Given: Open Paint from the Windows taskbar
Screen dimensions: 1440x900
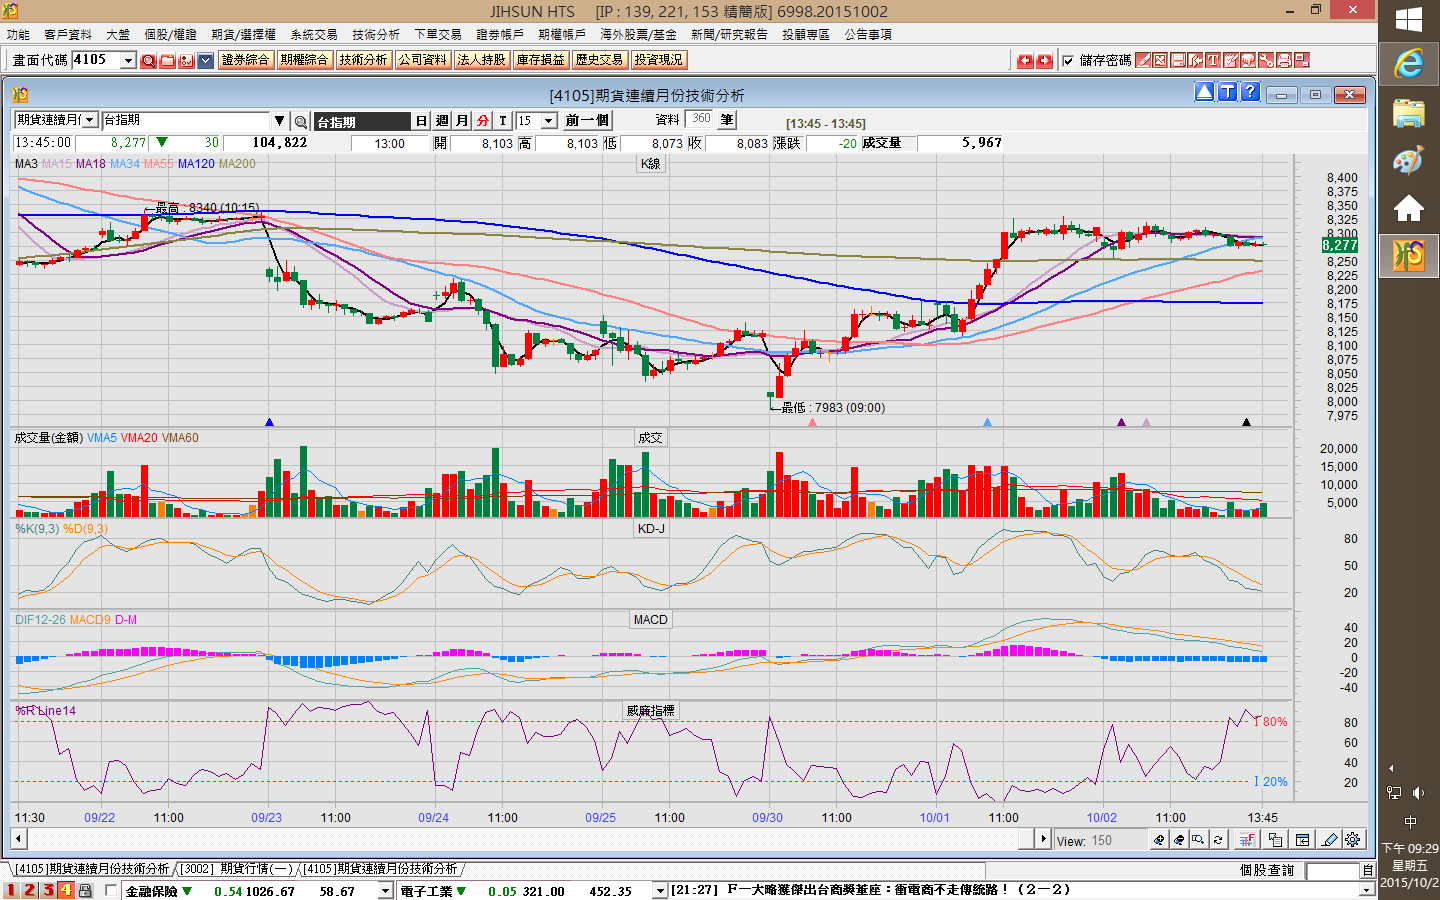Looking at the screenshot, I should 1409,160.
